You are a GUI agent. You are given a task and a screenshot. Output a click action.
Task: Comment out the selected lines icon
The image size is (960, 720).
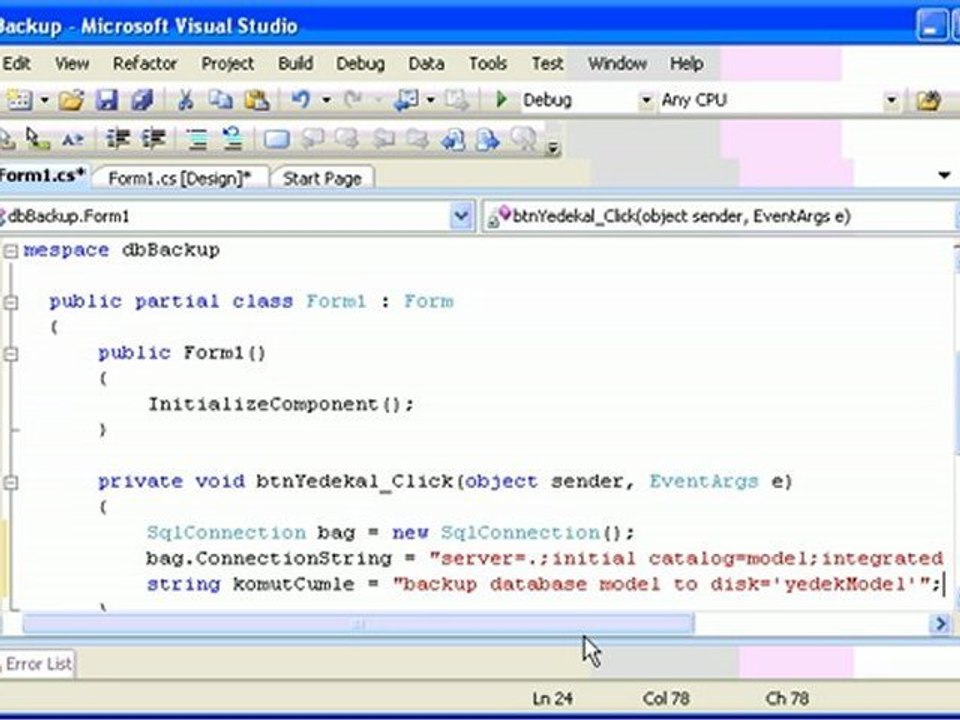tap(197, 140)
